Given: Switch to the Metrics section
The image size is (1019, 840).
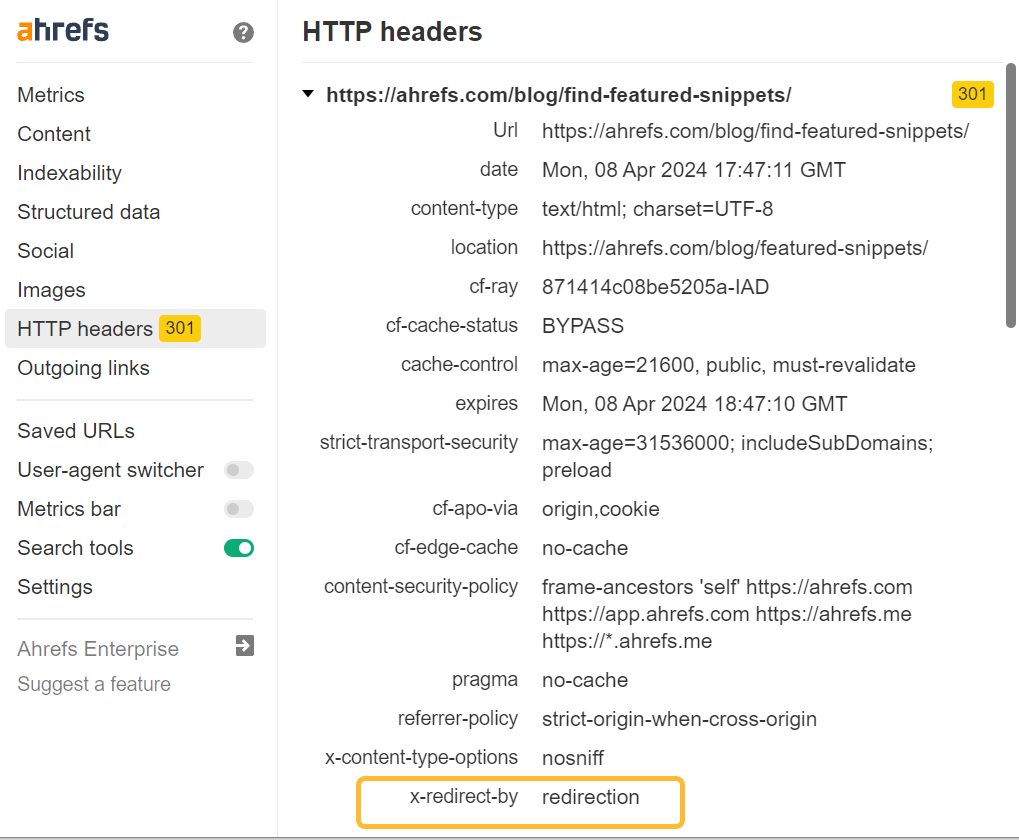Looking at the screenshot, I should [x=50, y=95].
